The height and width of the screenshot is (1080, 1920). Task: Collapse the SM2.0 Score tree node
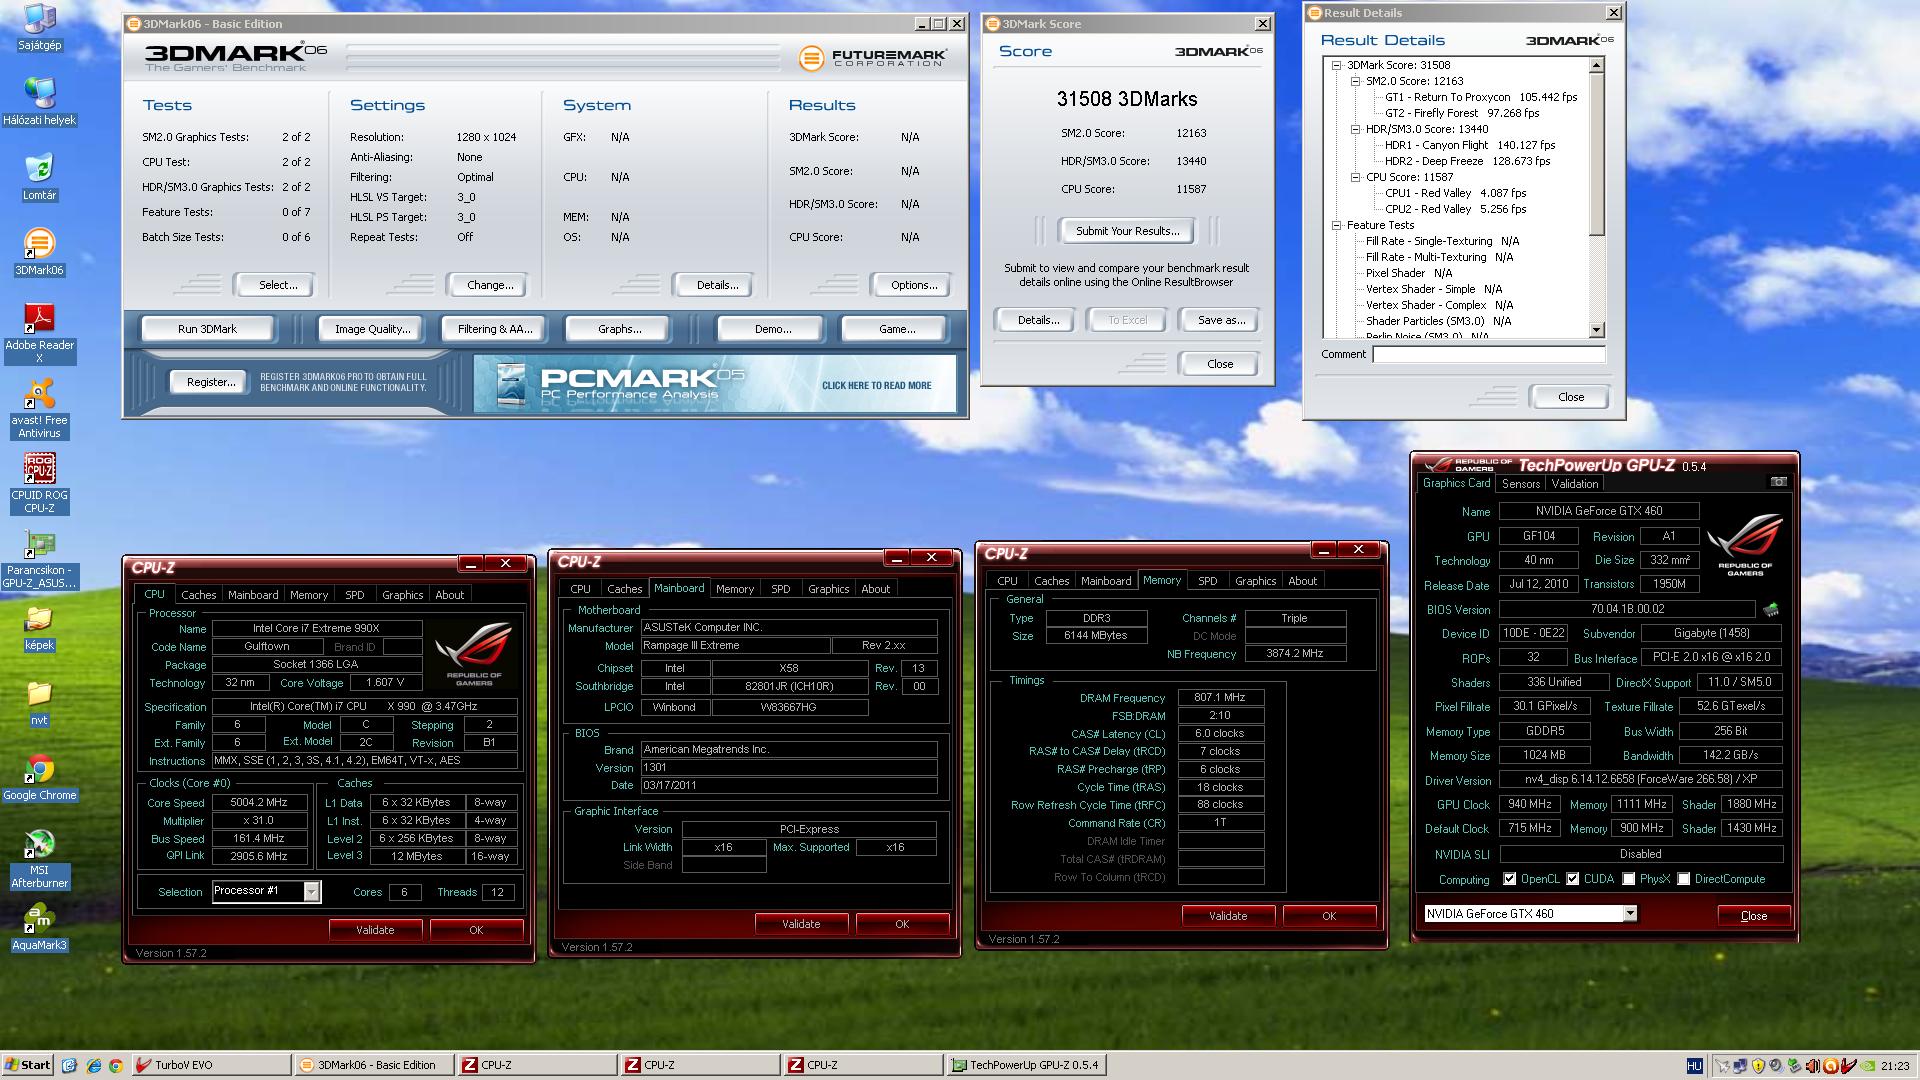coord(1356,81)
